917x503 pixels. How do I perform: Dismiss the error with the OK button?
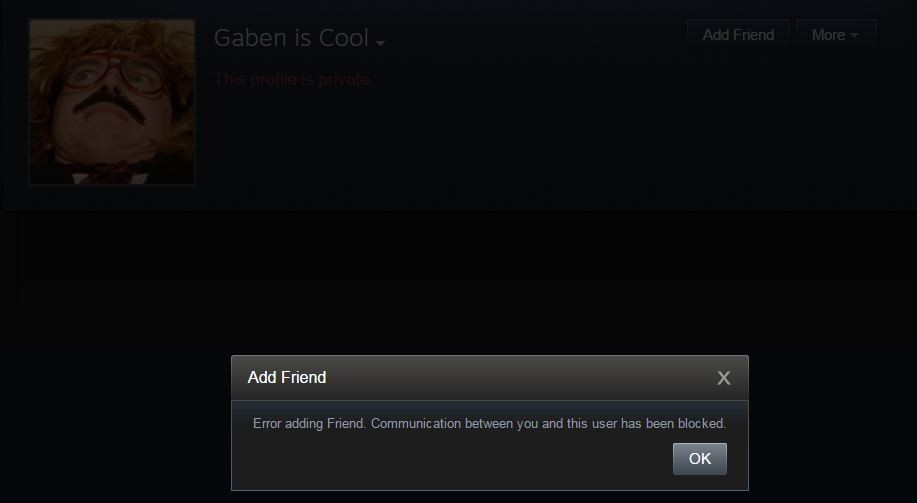coord(699,459)
